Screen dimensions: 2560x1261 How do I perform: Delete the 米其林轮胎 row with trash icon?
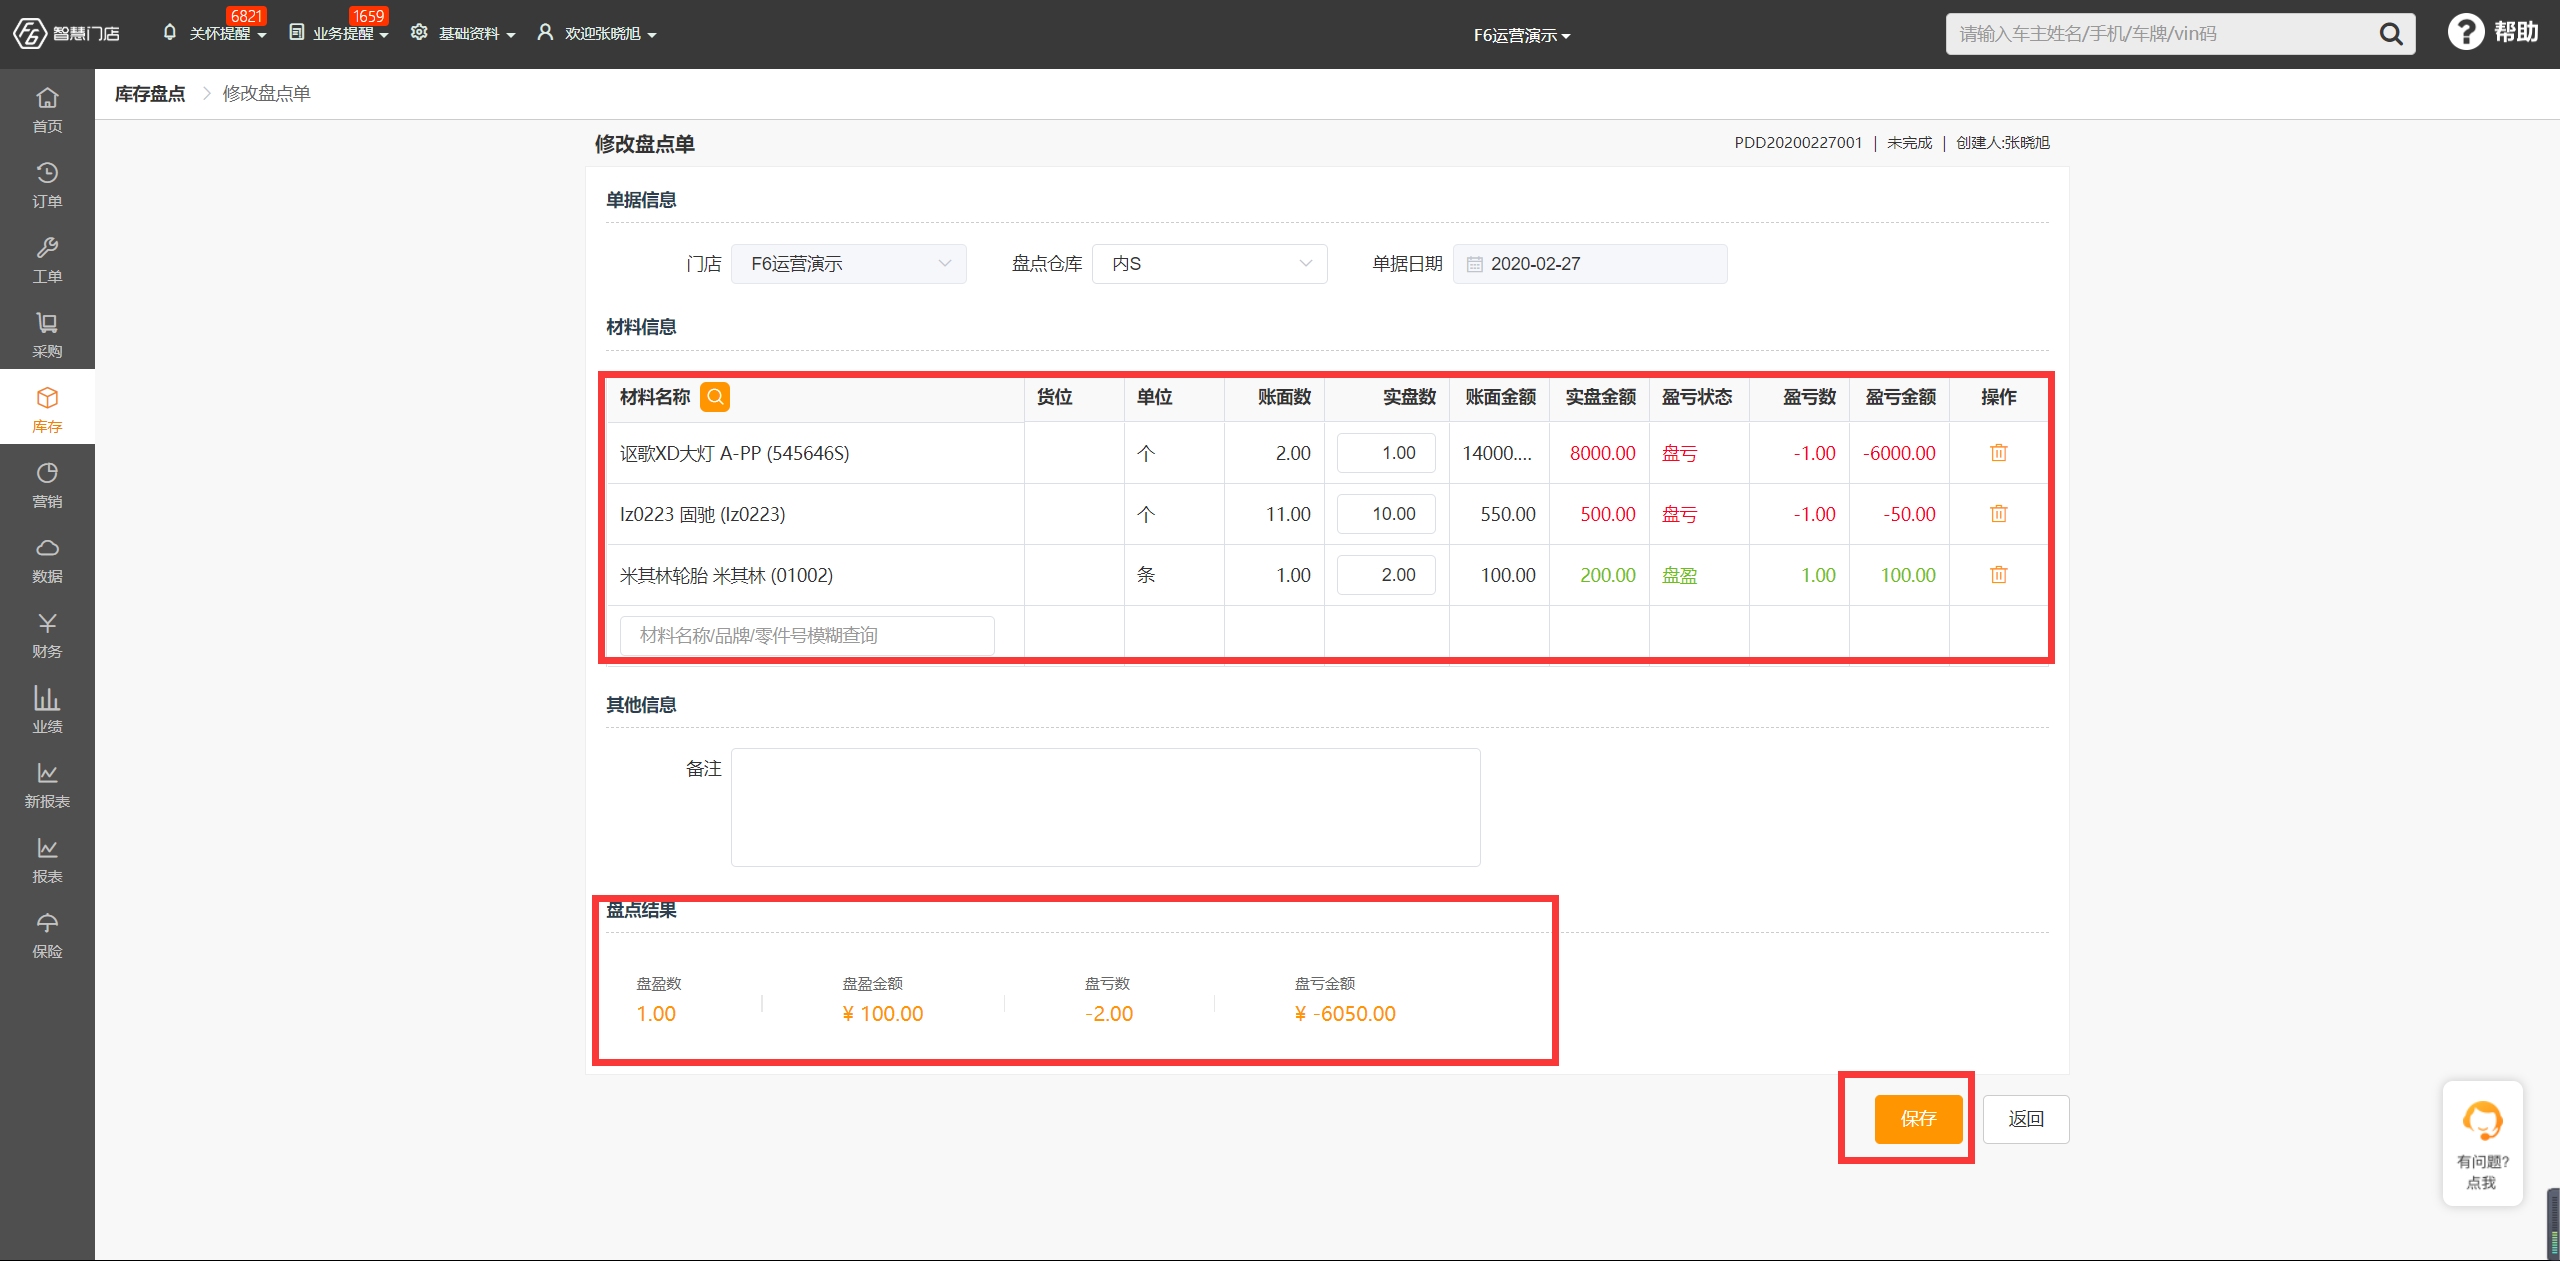[x=1998, y=575]
